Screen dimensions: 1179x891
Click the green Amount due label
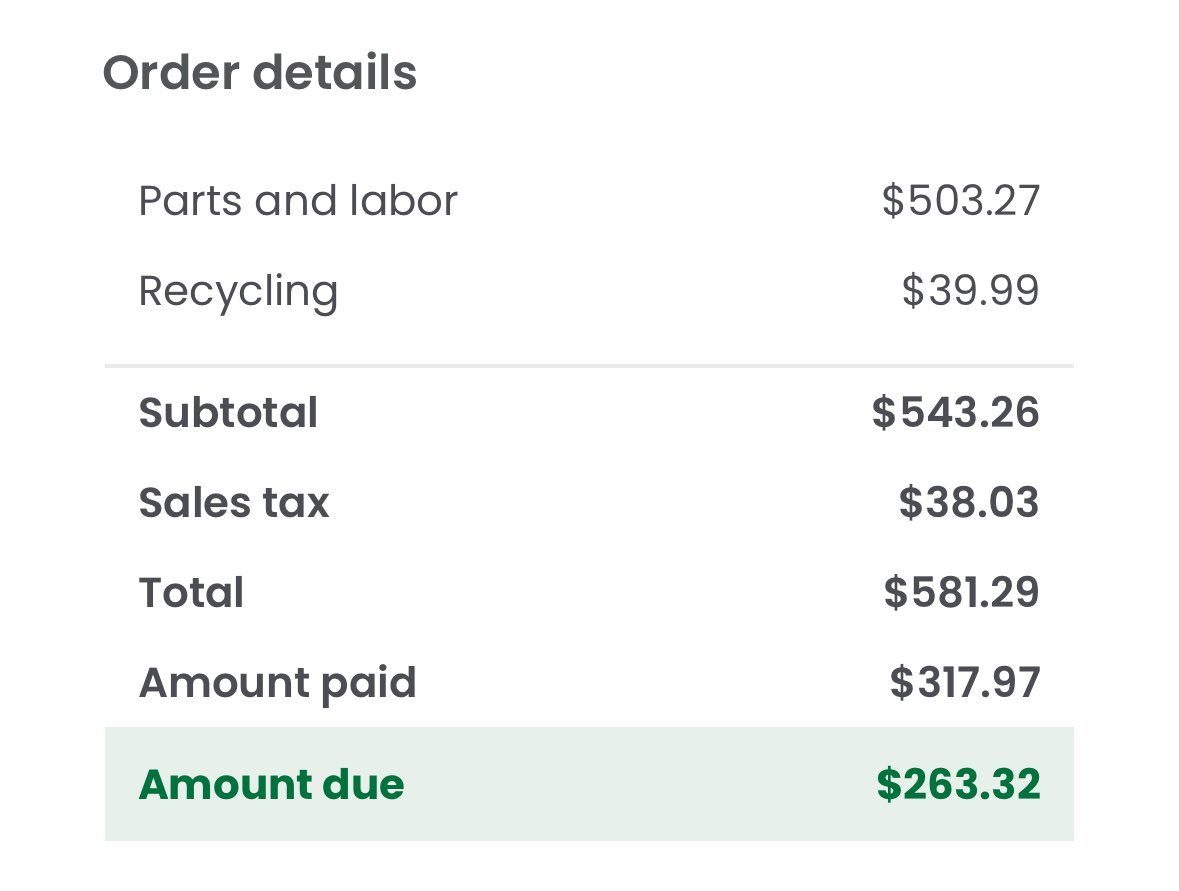point(271,784)
